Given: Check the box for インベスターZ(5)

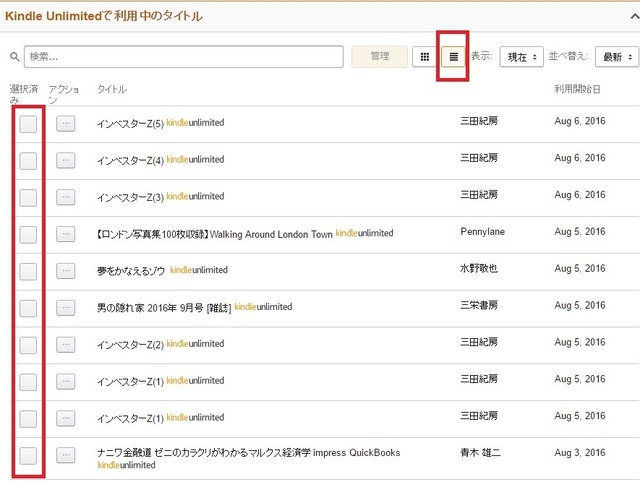Looking at the screenshot, I should [x=28, y=124].
